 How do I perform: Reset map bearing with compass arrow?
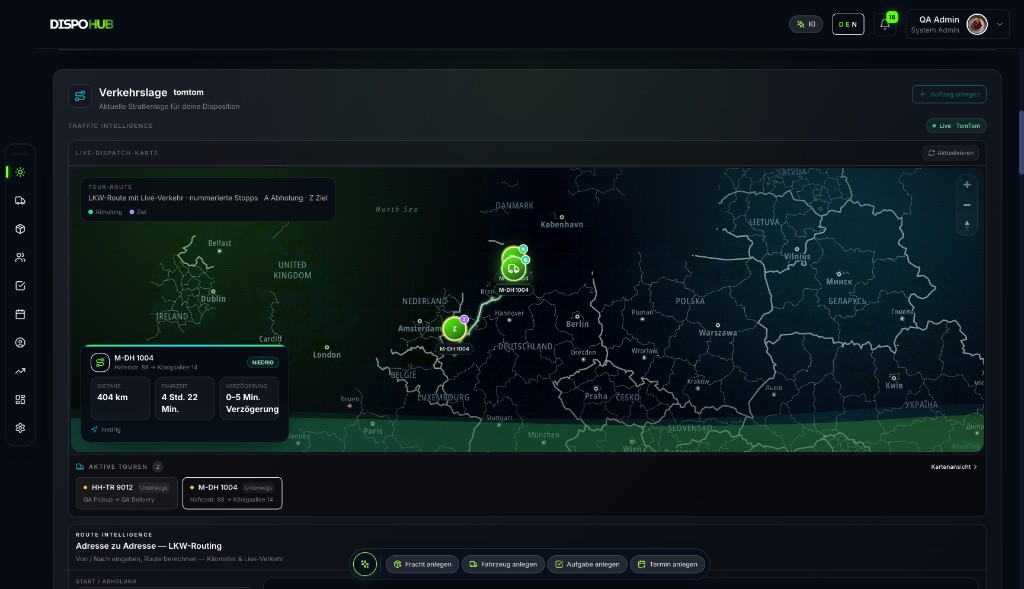[x=967, y=225]
